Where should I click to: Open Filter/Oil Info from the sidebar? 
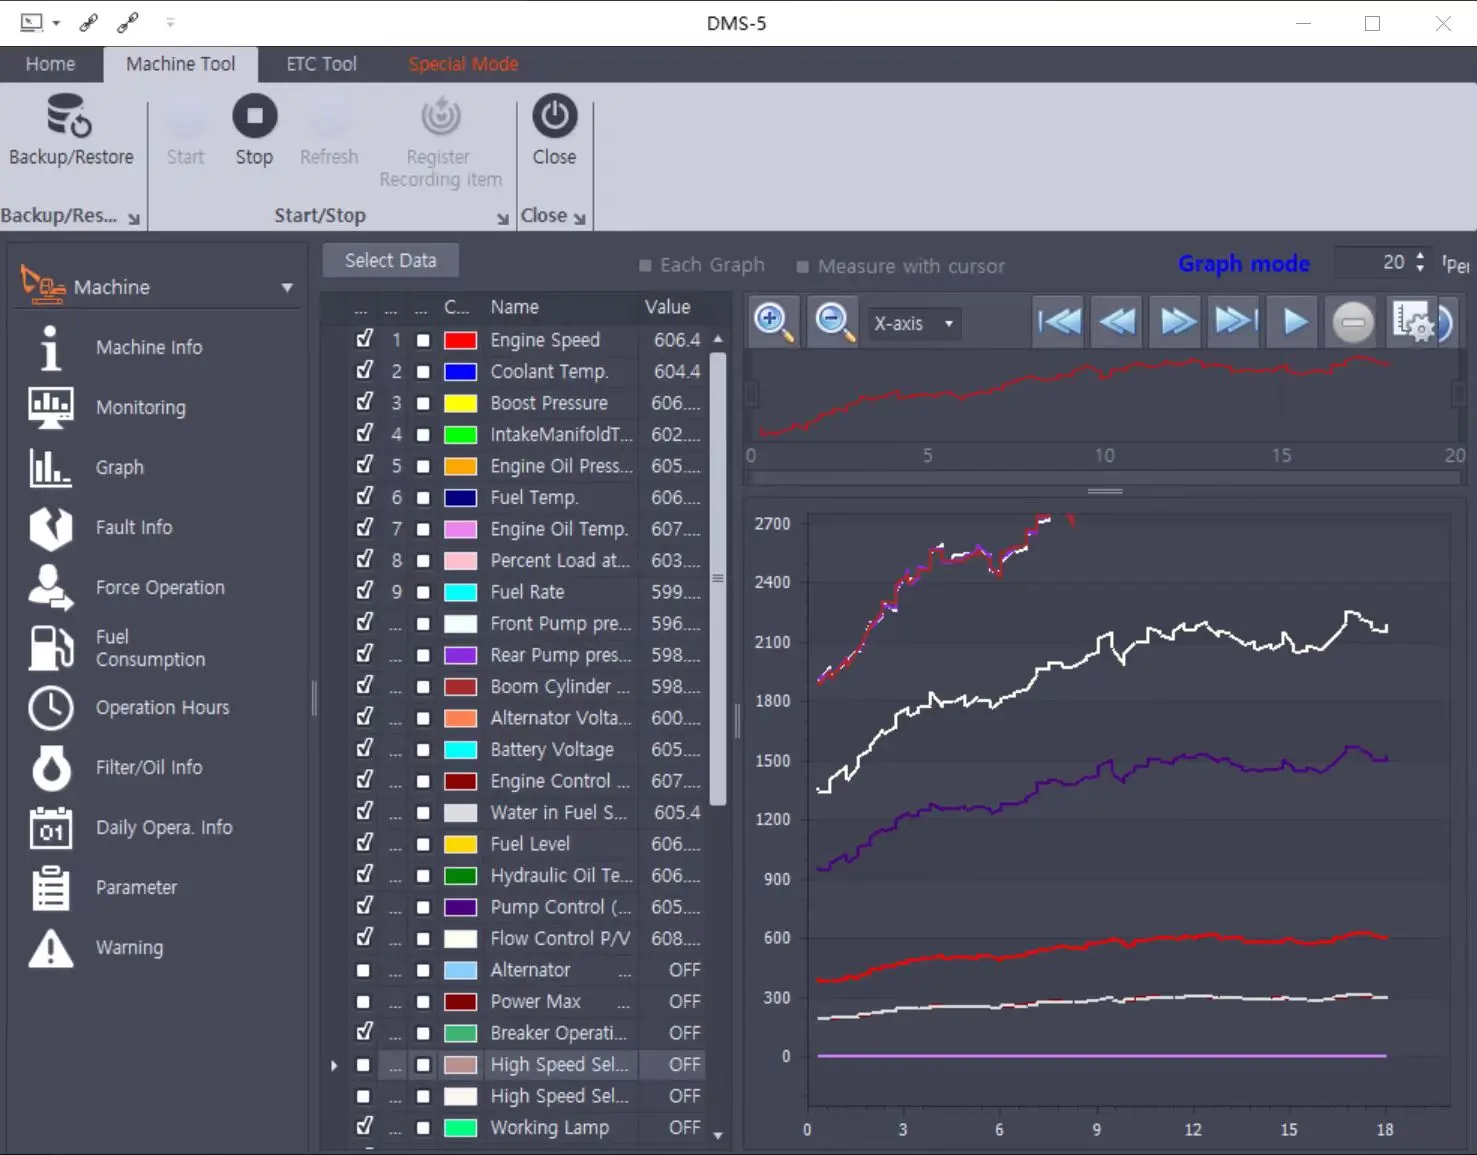(148, 767)
